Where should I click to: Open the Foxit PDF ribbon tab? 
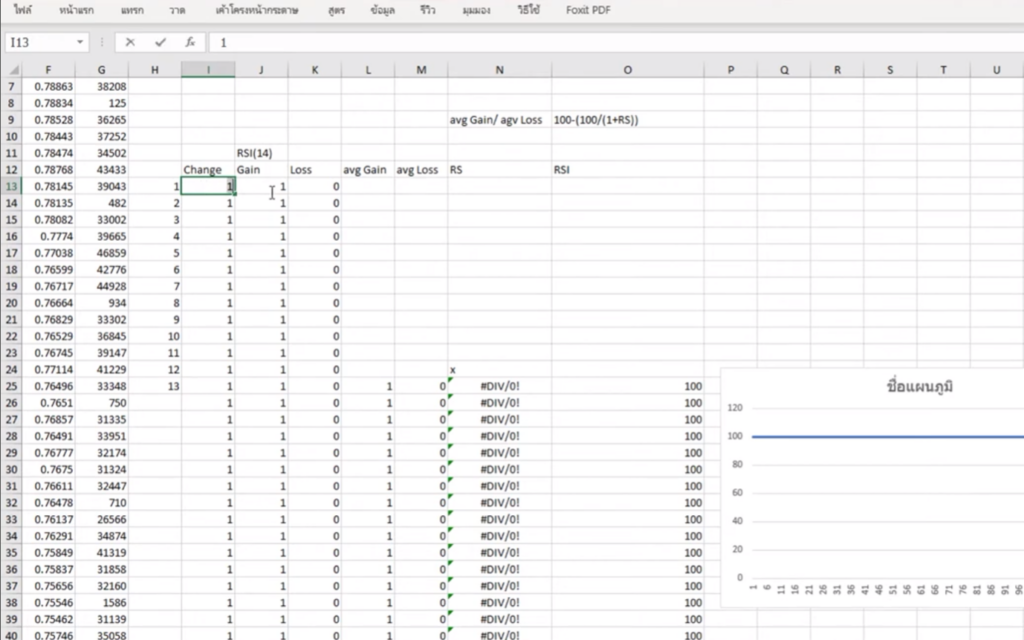[588, 10]
